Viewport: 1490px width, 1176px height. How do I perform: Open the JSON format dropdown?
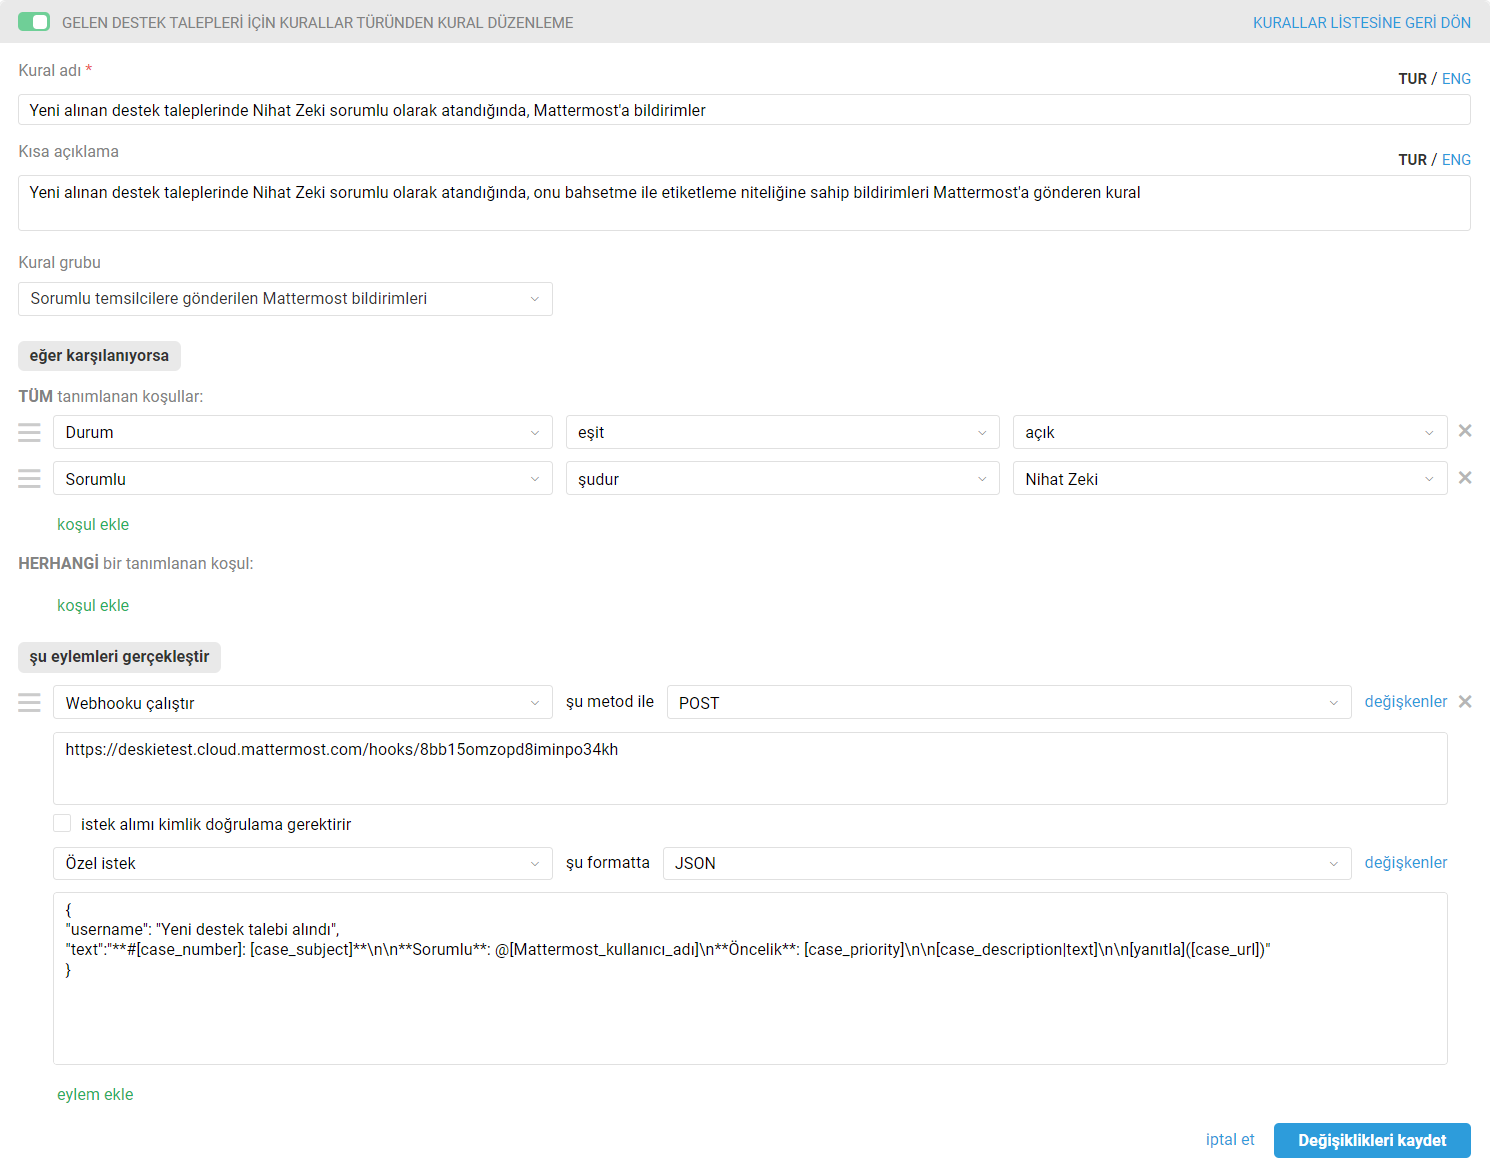click(x=1007, y=863)
